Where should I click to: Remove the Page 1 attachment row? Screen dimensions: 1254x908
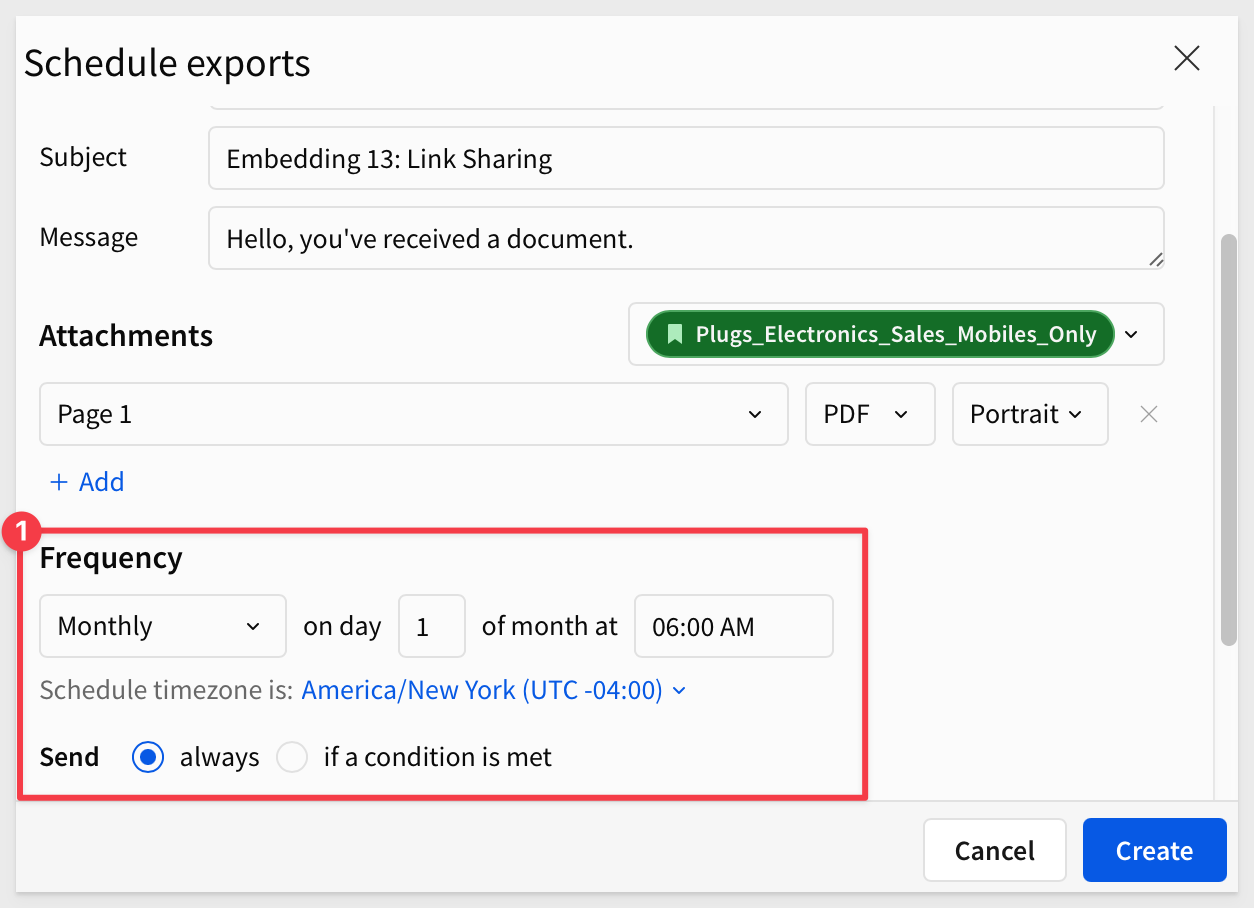[1149, 414]
